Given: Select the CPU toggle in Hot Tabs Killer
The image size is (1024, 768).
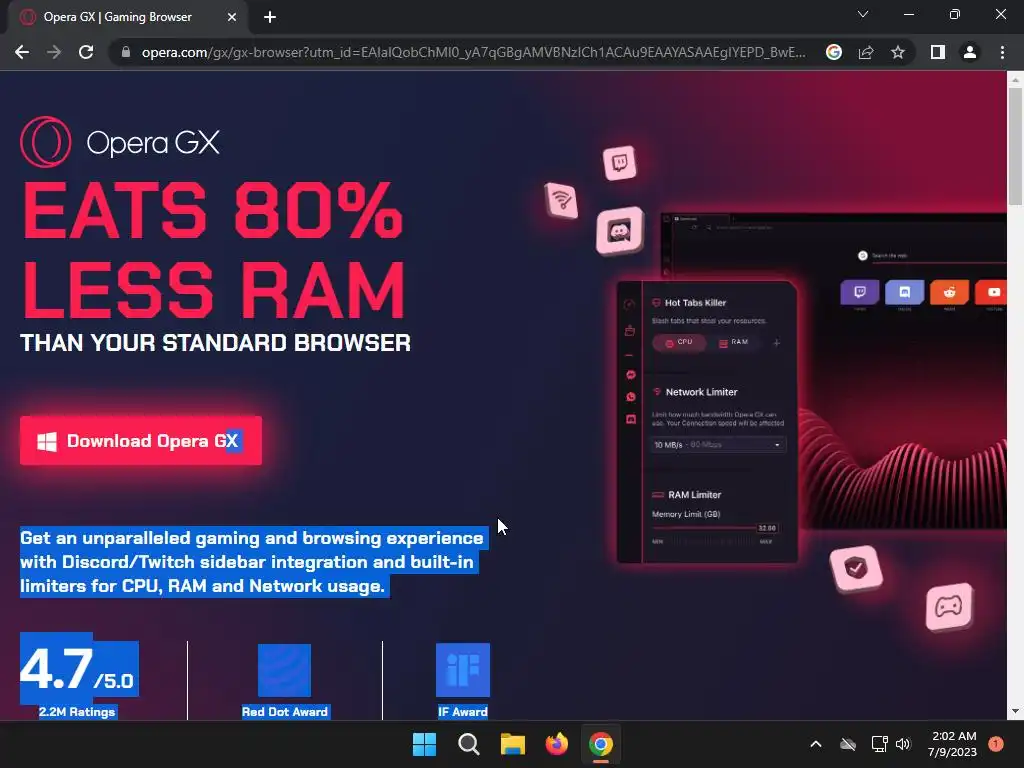Looking at the screenshot, I should tap(679, 343).
